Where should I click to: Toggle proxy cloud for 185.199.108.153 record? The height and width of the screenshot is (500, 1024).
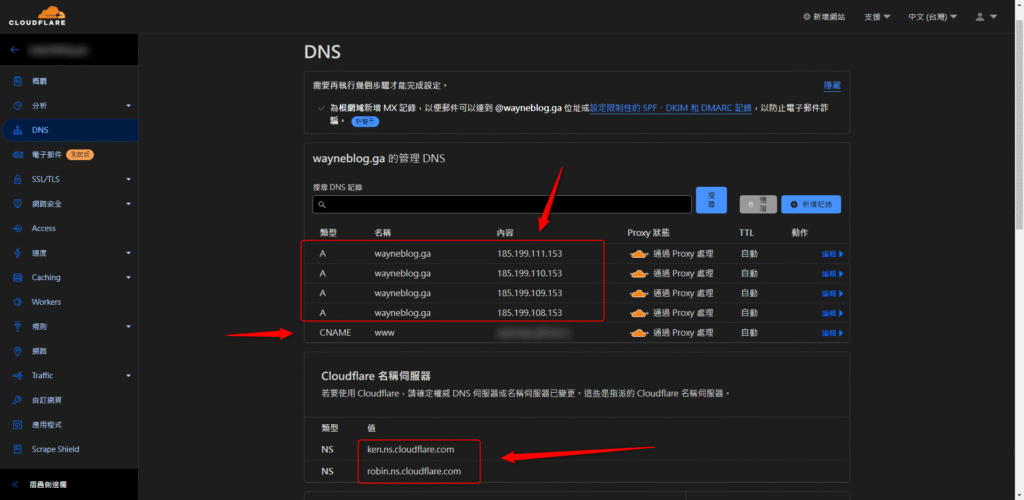click(x=641, y=313)
